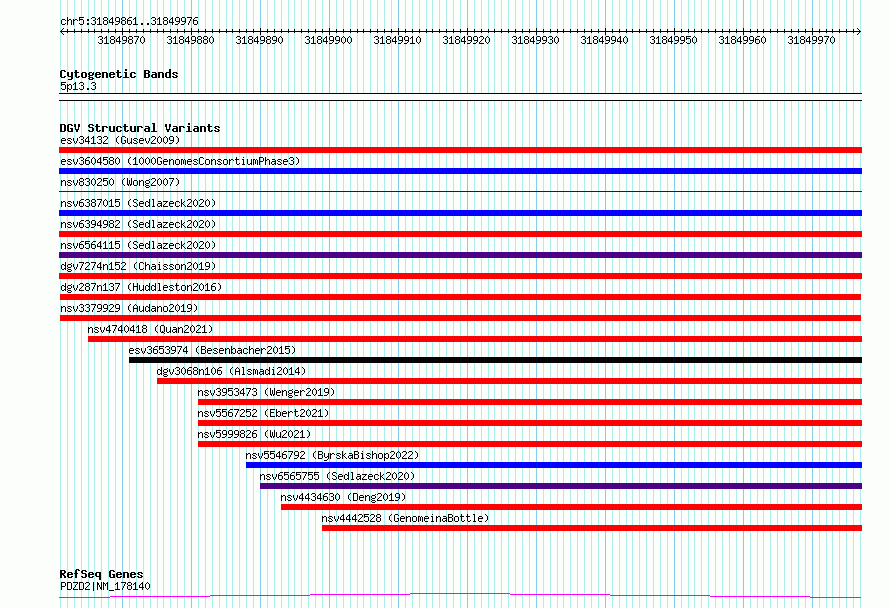The image size is (890, 608).
Task: Click the black bar under esv3653974
Action: (496, 360)
